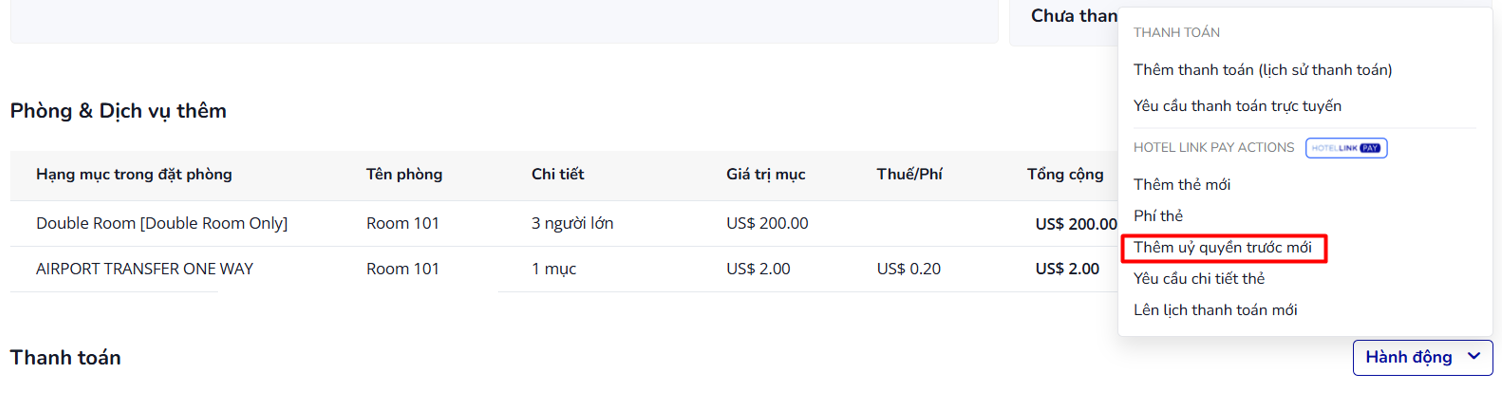Select Thêm thanh toán (lịch sử thanh toán)
Viewport: 1505px width, 411px height.
1262,70
